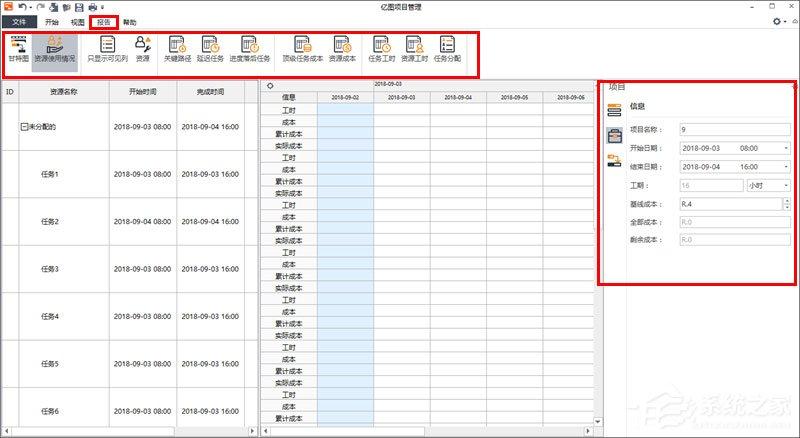Click the 工期 duration field
The image size is (800, 438).
[711, 185]
